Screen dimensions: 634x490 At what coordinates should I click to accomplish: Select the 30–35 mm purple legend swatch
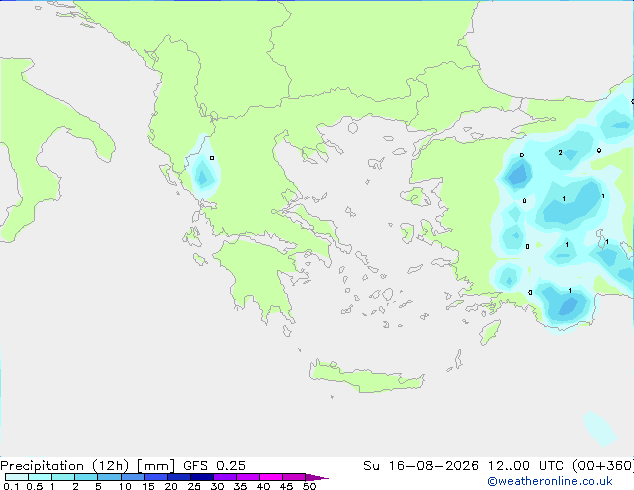(x=225, y=477)
